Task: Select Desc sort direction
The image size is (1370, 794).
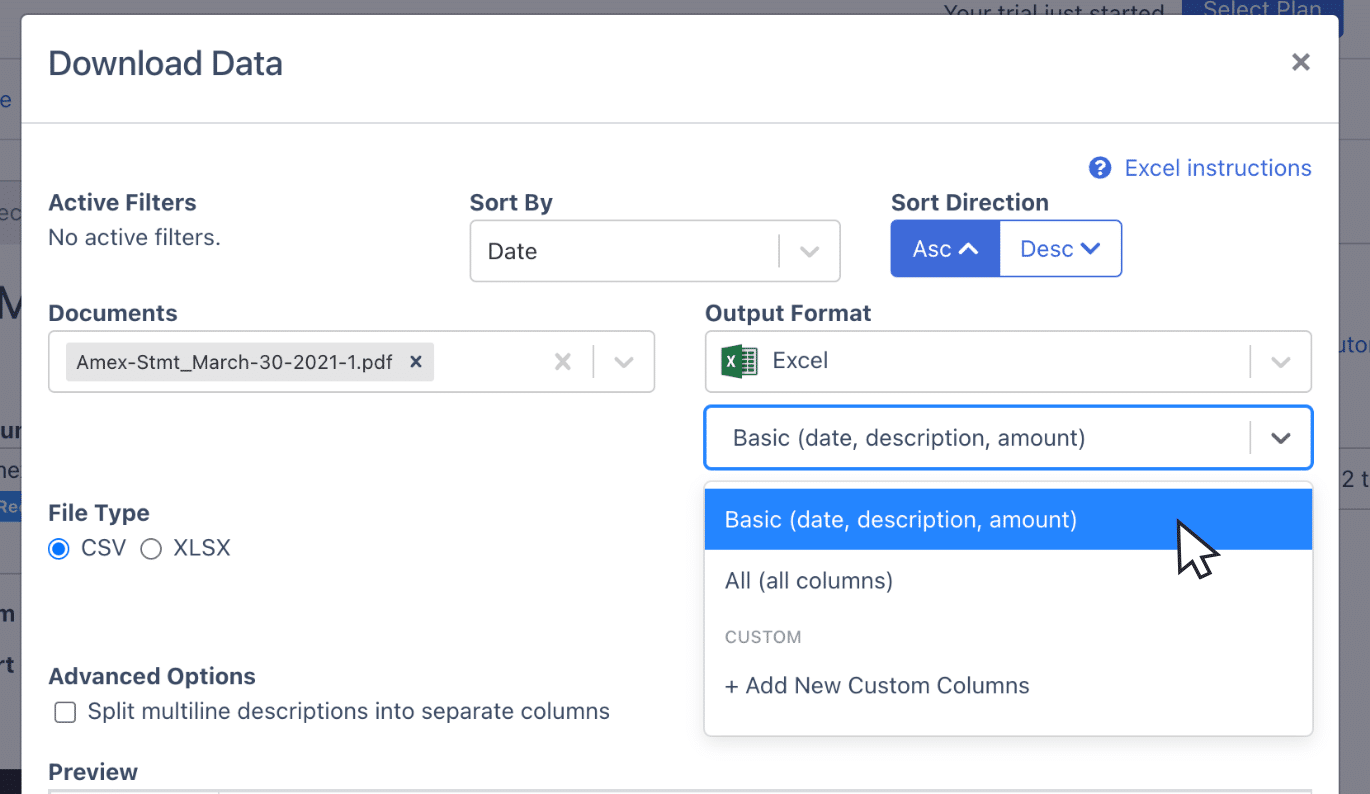Action: tap(1060, 249)
